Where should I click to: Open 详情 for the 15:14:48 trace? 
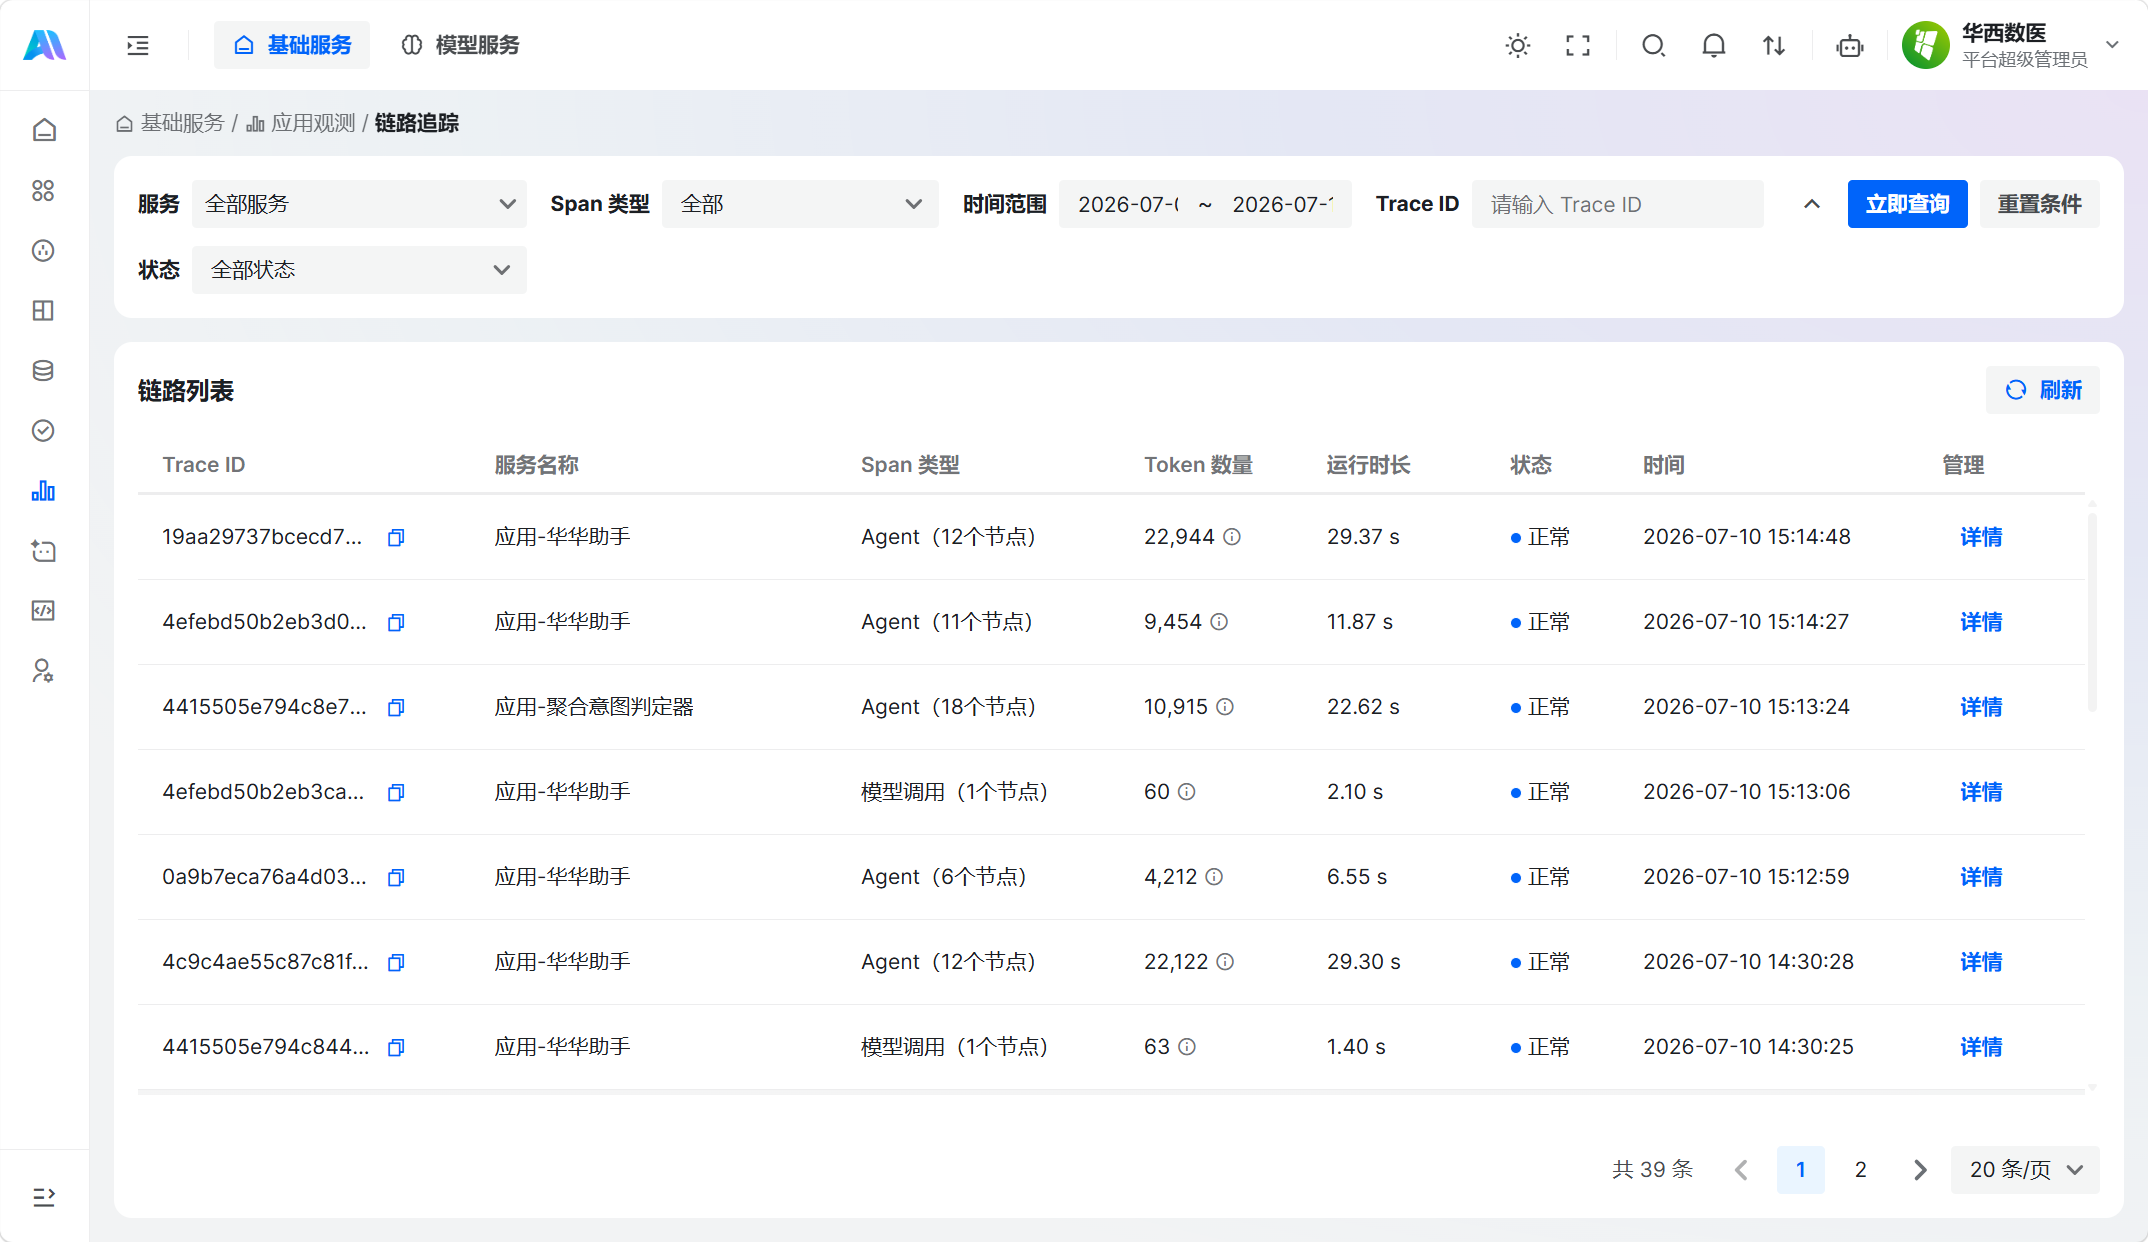click(x=1981, y=537)
